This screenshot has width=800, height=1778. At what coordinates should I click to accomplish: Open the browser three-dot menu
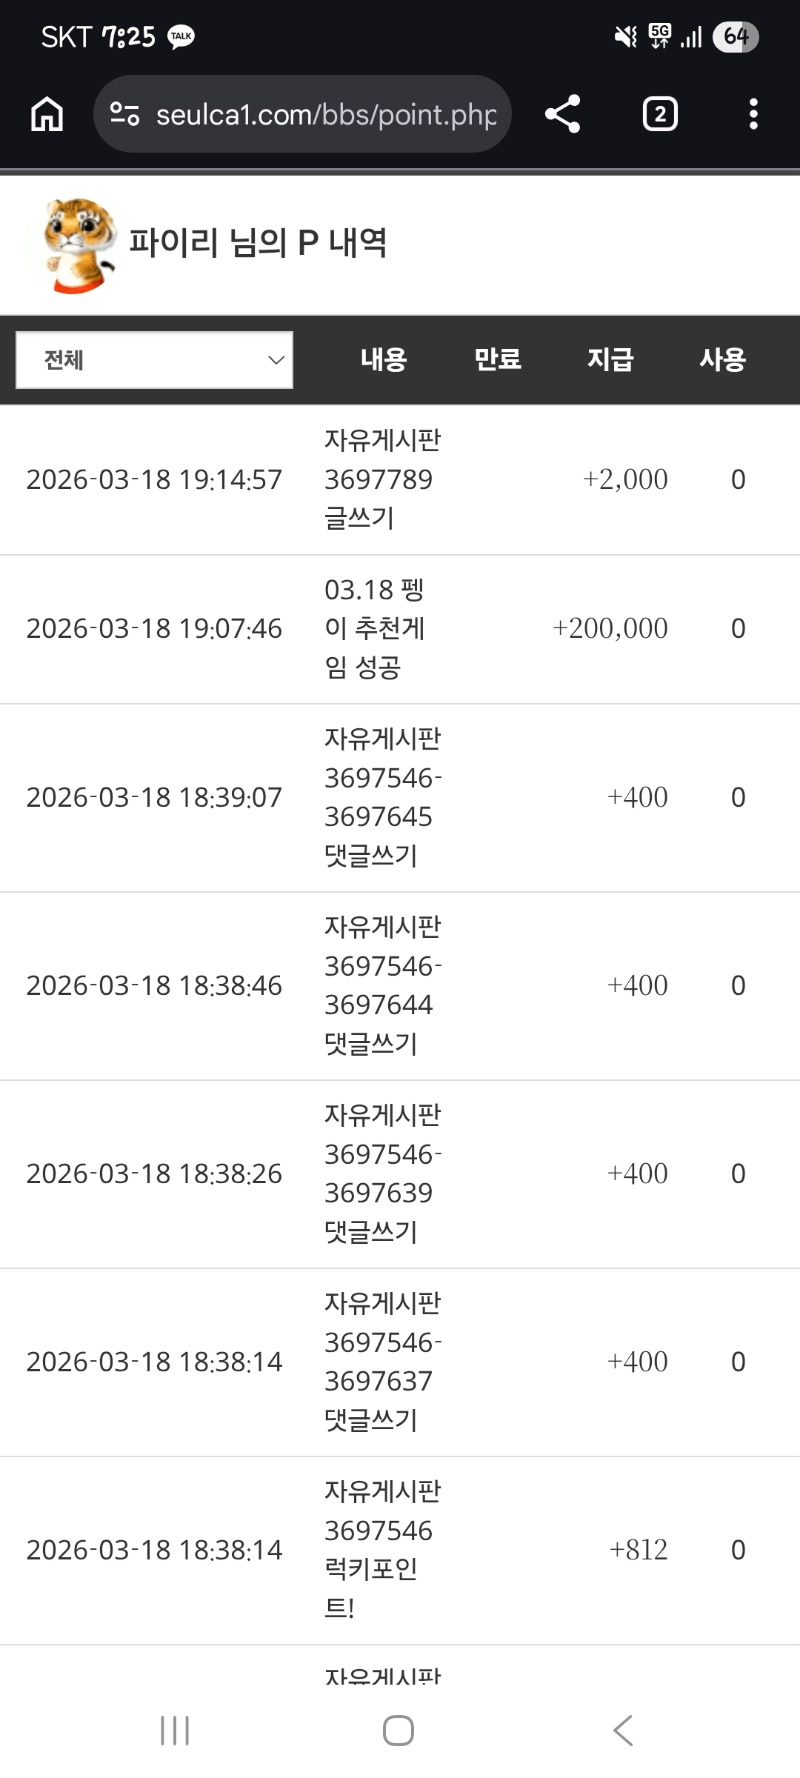click(x=753, y=114)
